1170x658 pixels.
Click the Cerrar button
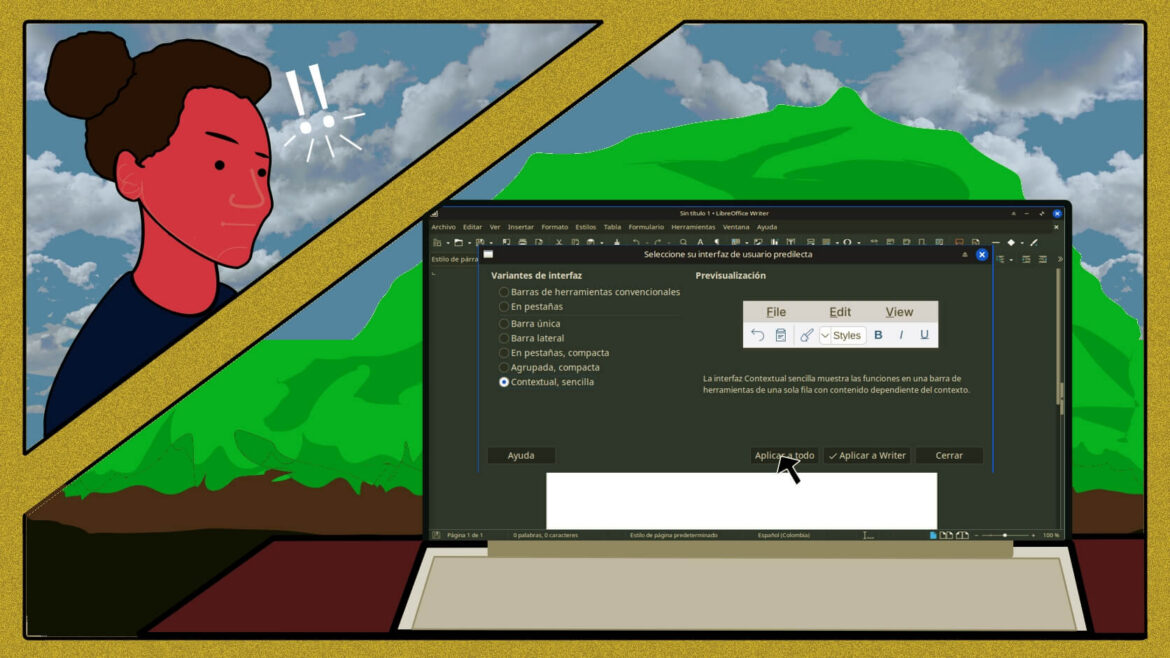949,455
